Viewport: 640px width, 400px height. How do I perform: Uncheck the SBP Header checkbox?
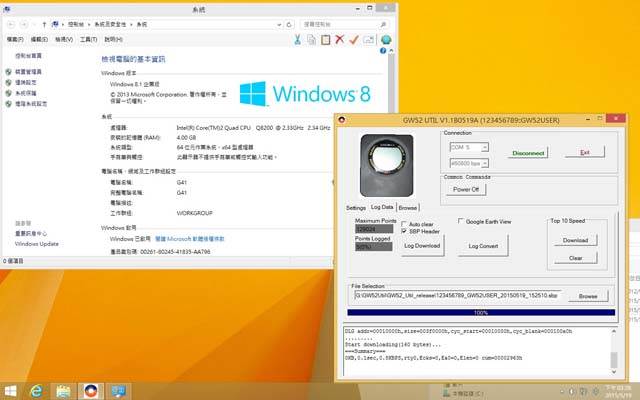click(406, 231)
